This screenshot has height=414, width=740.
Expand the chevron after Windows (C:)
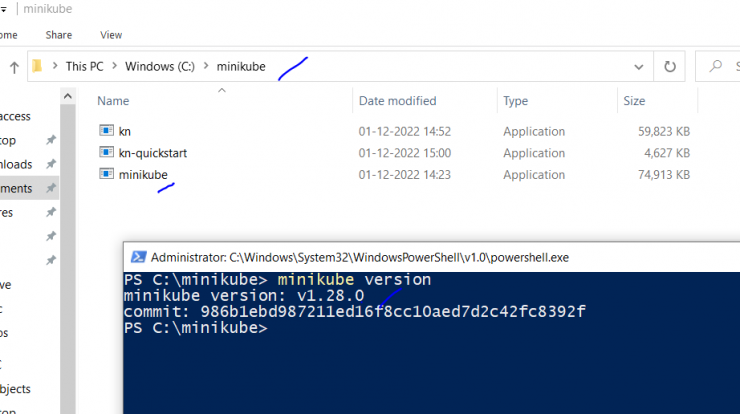(206, 66)
